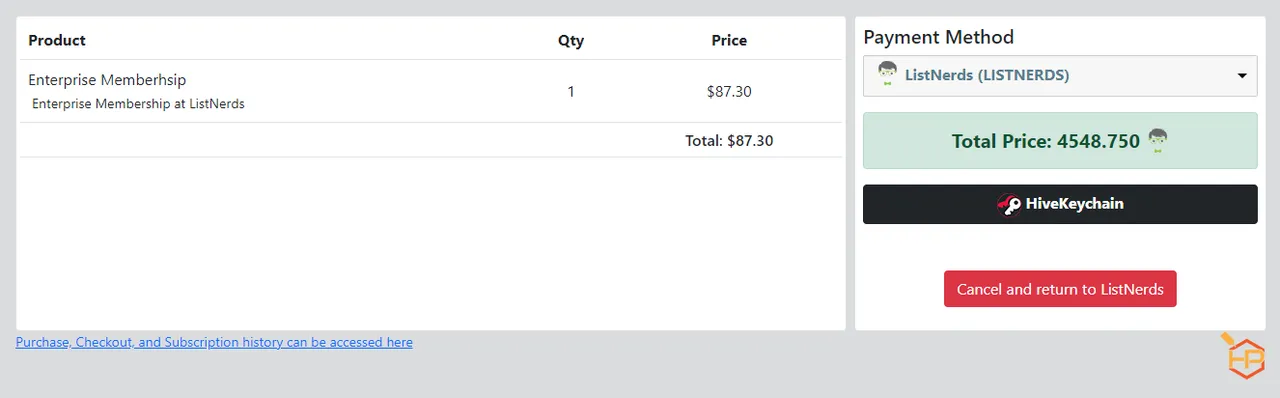Click the HiveKeychain key logo icon
Viewport: 1280px width, 398px height.
(1009, 204)
